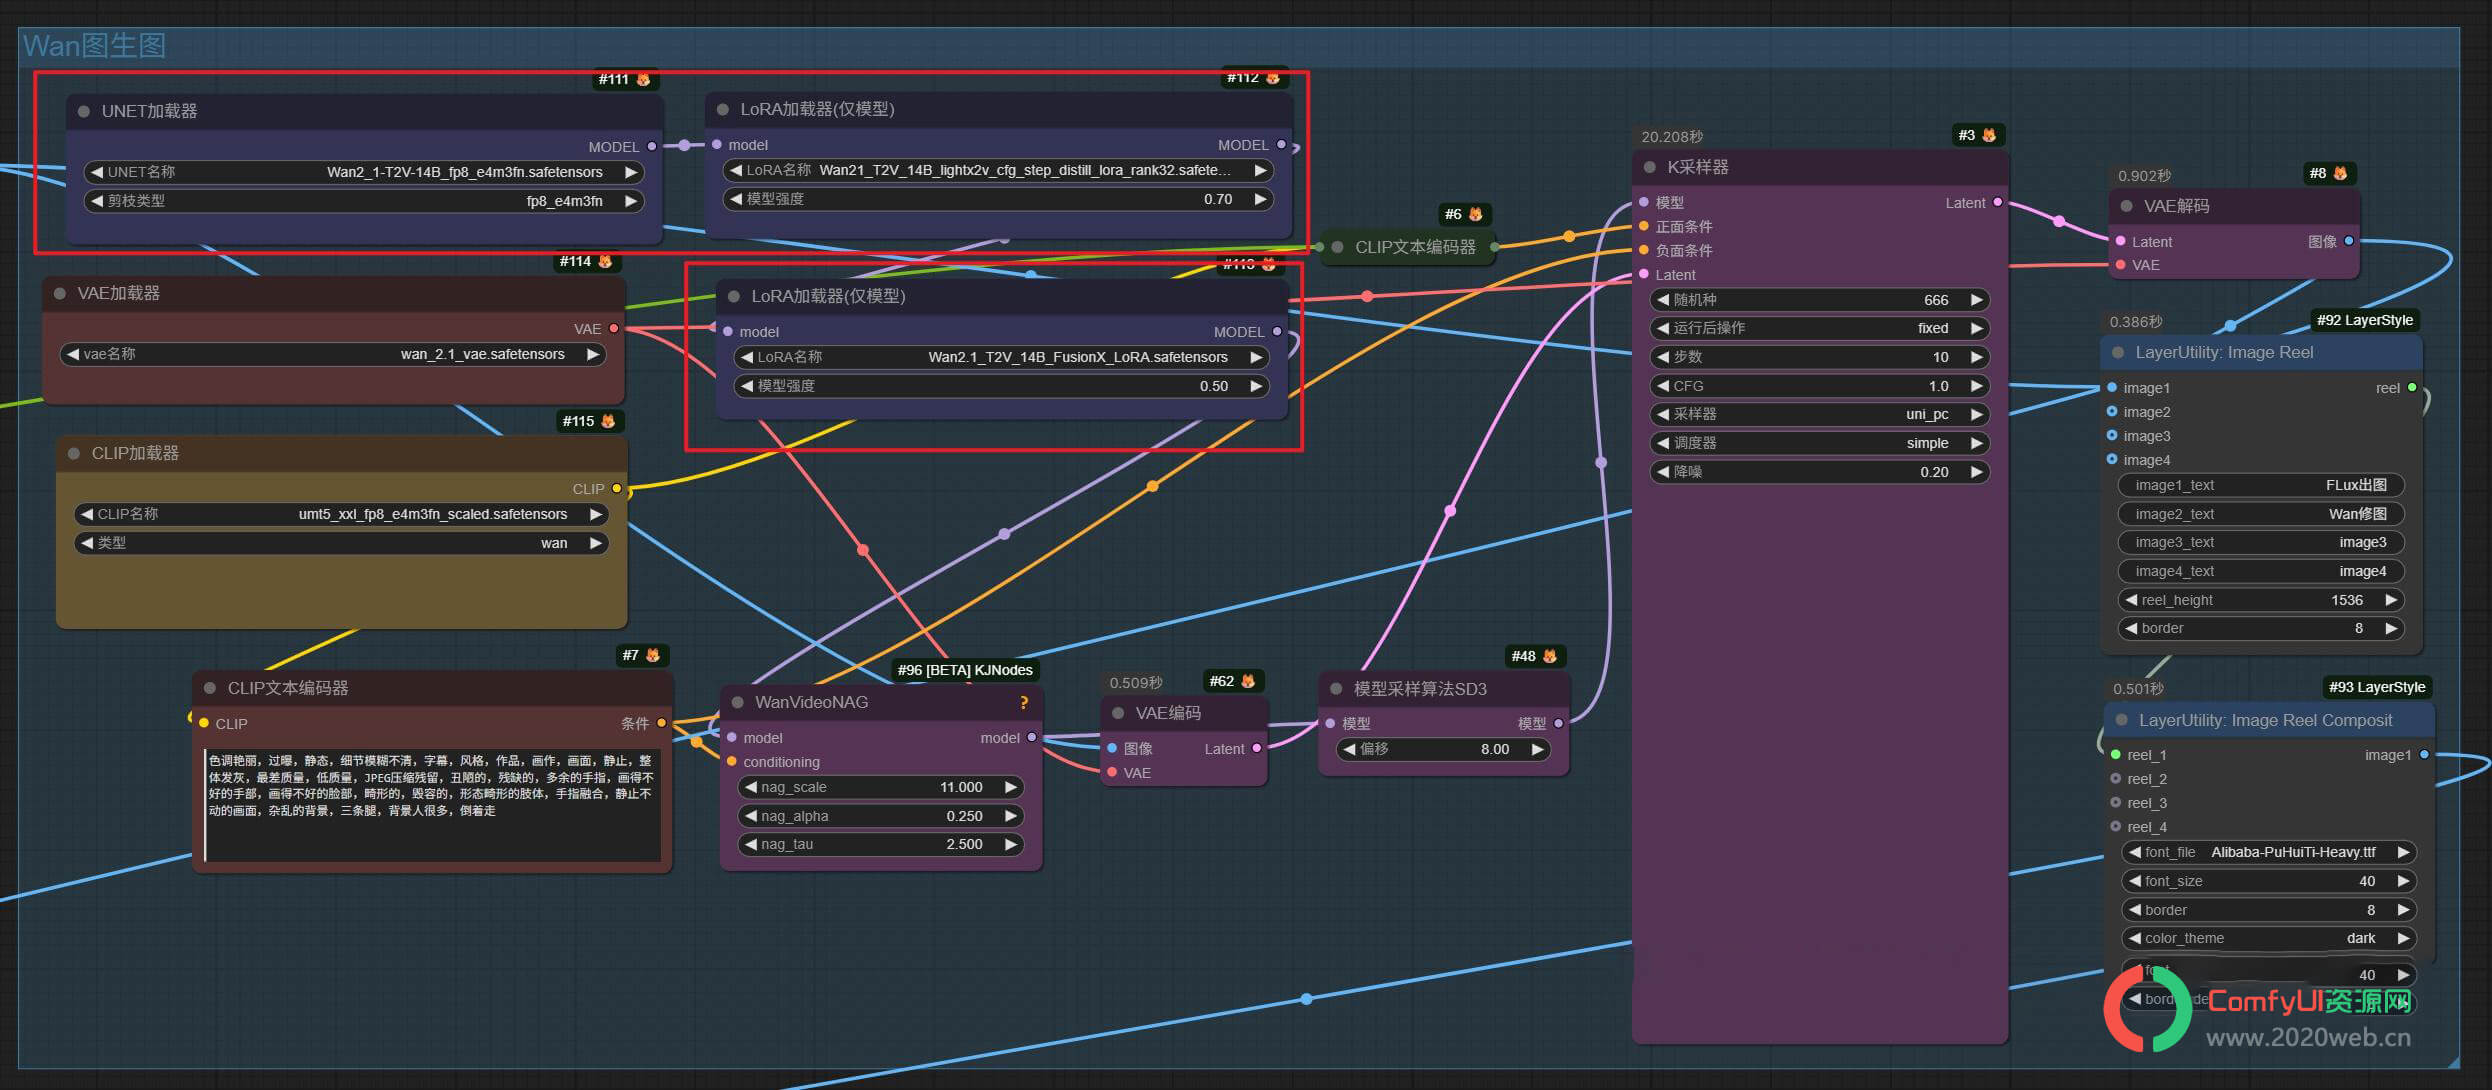Collapse the K采样器 node via its dot
Viewport: 2492px width, 1090px height.
click(x=1650, y=167)
